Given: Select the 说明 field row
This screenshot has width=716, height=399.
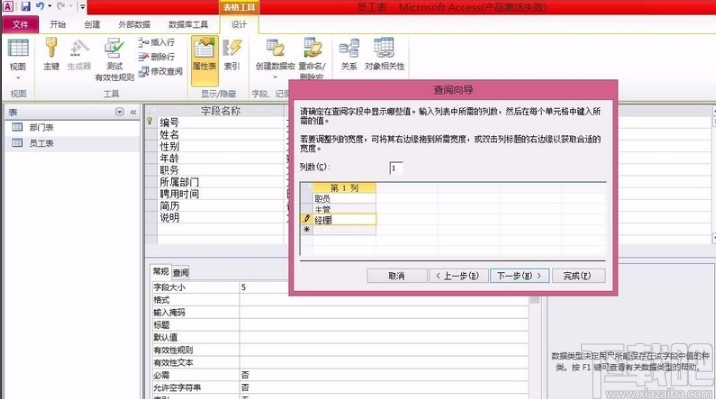Looking at the screenshot, I should [x=221, y=217].
